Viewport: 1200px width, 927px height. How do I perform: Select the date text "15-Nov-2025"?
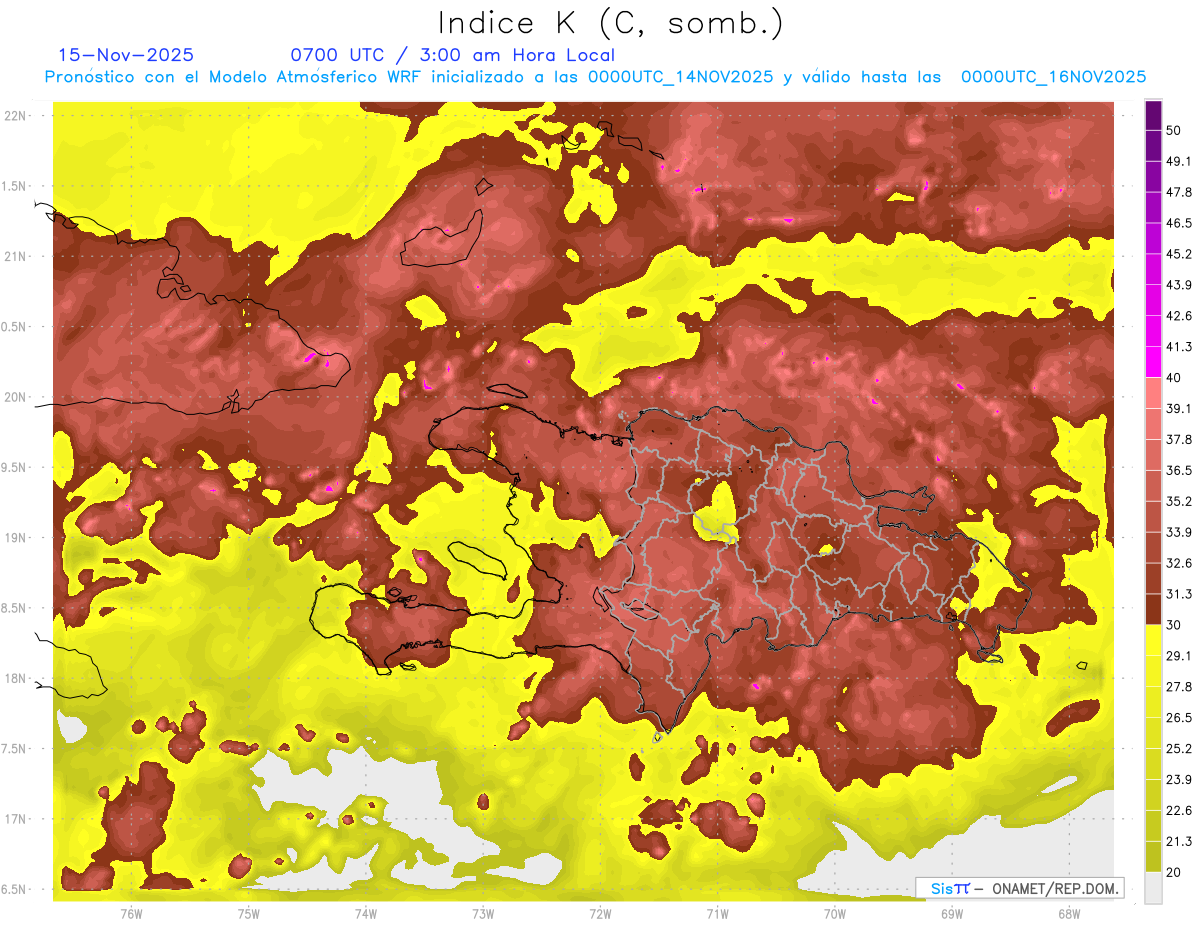tap(126, 55)
